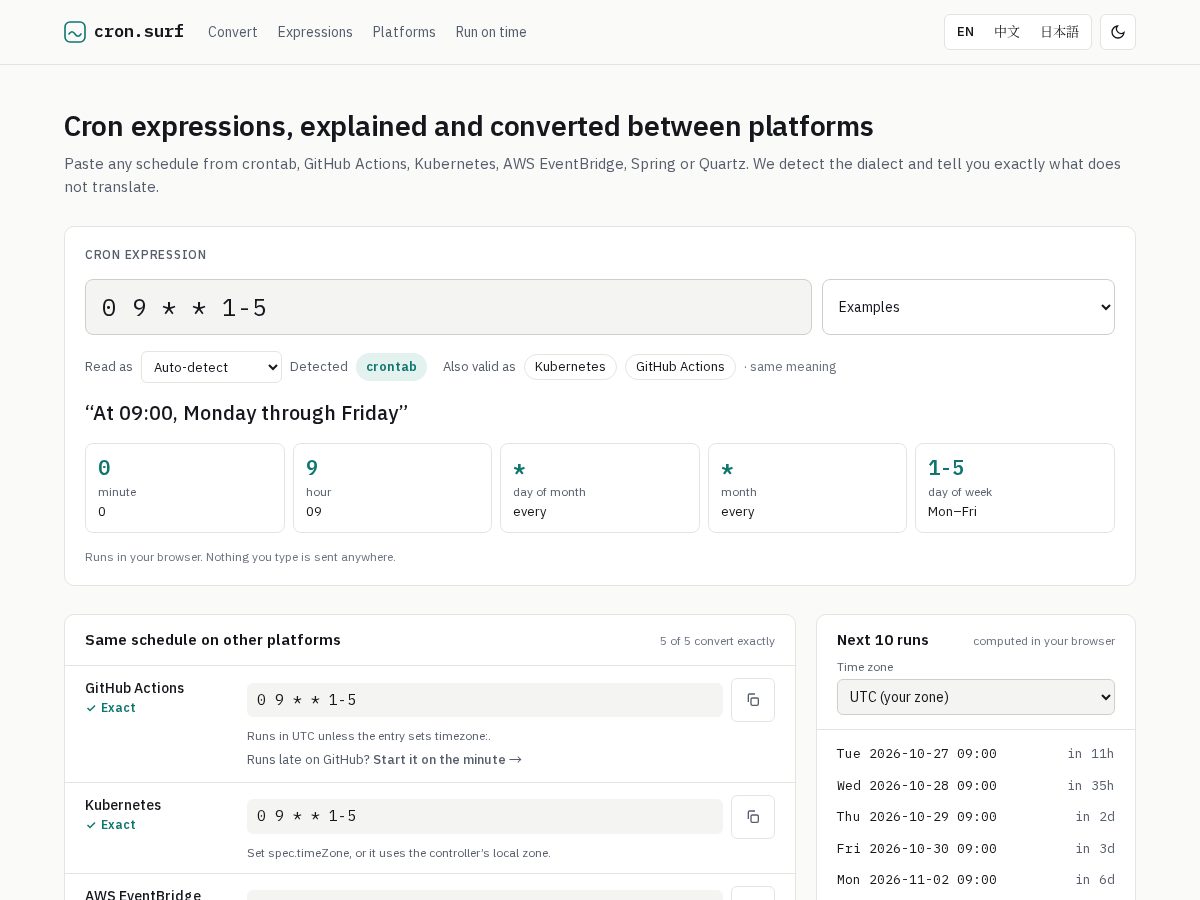The image size is (1200, 900).
Task: Click the Wed 2026-10-28 09:00 run row
Action: (x=976, y=785)
